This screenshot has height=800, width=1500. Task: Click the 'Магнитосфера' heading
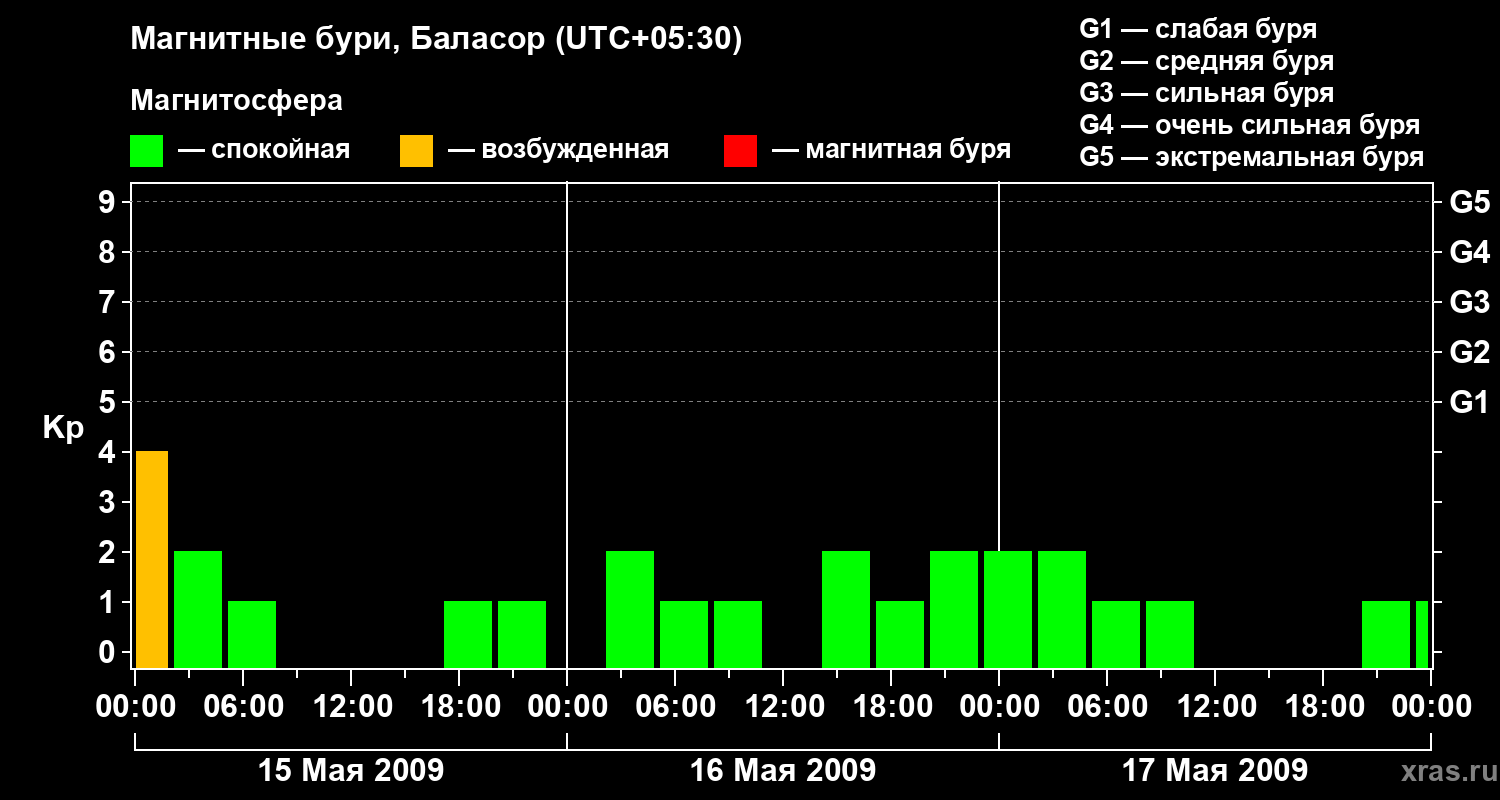236,101
